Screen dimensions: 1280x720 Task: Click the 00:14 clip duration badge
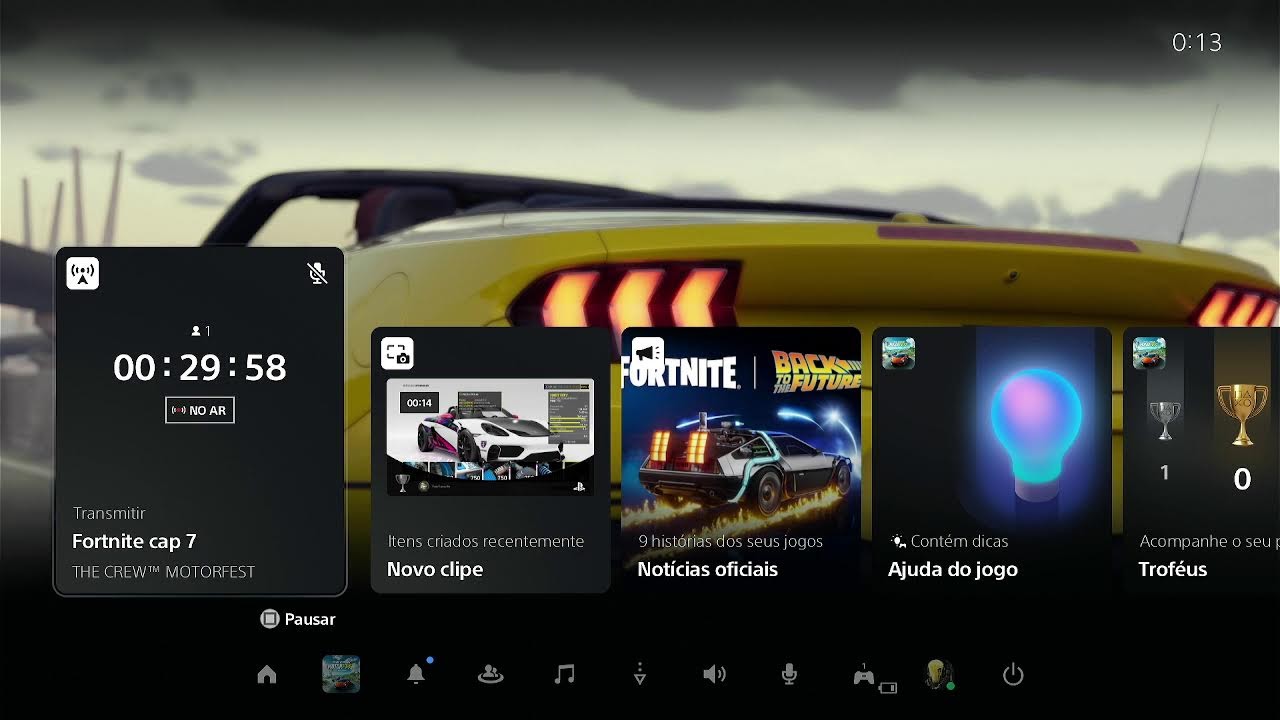coord(420,403)
